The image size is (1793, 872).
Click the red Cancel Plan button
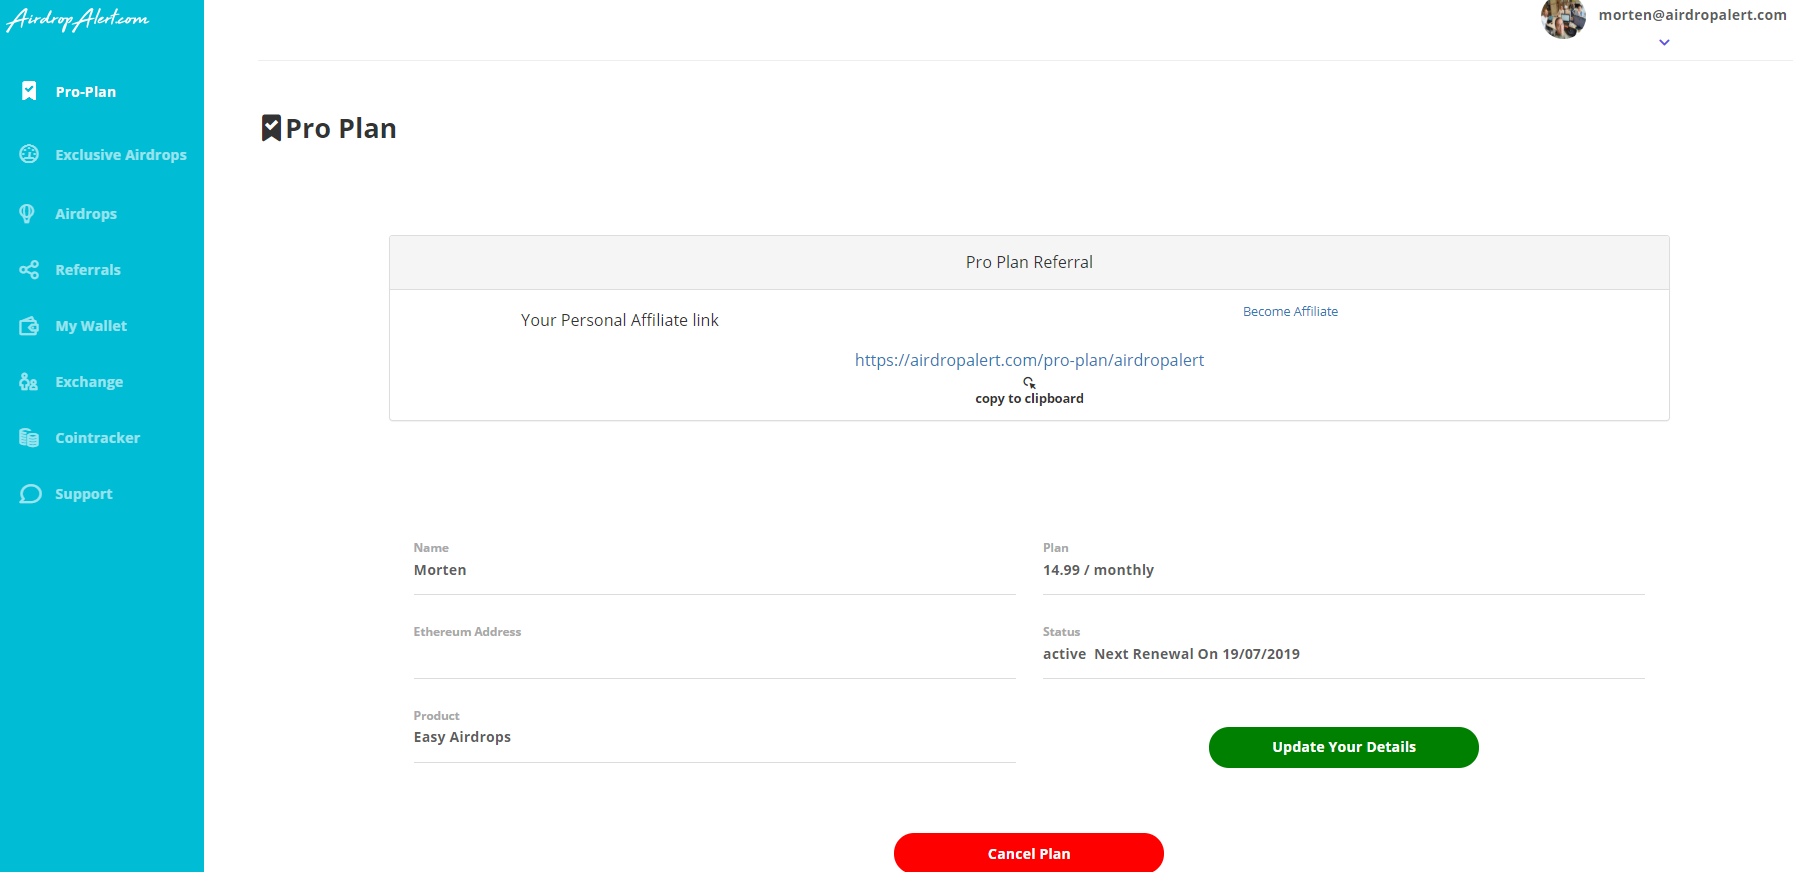pyautogui.click(x=1028, y=853)
